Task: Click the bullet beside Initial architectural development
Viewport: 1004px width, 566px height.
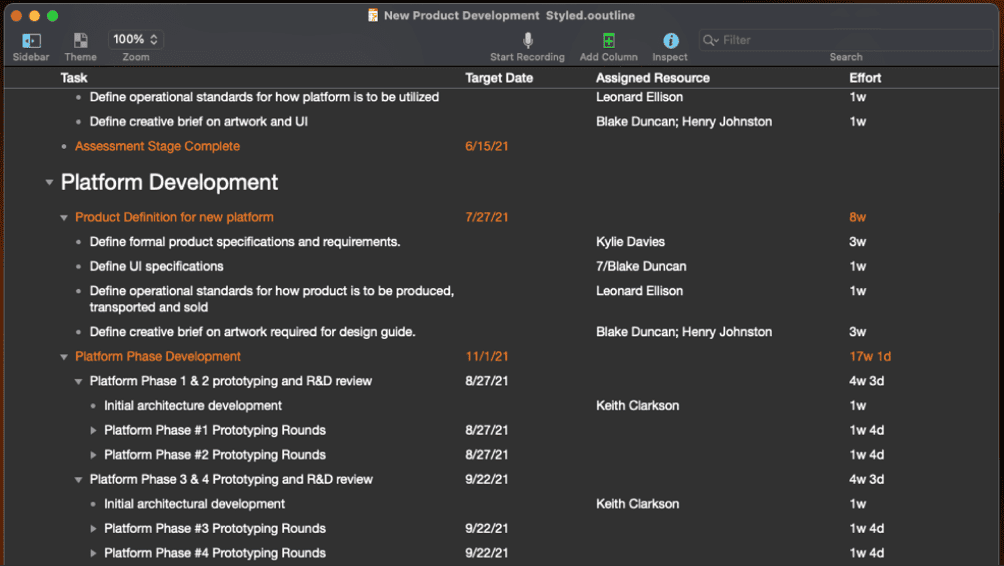Action: click(93, 505)
